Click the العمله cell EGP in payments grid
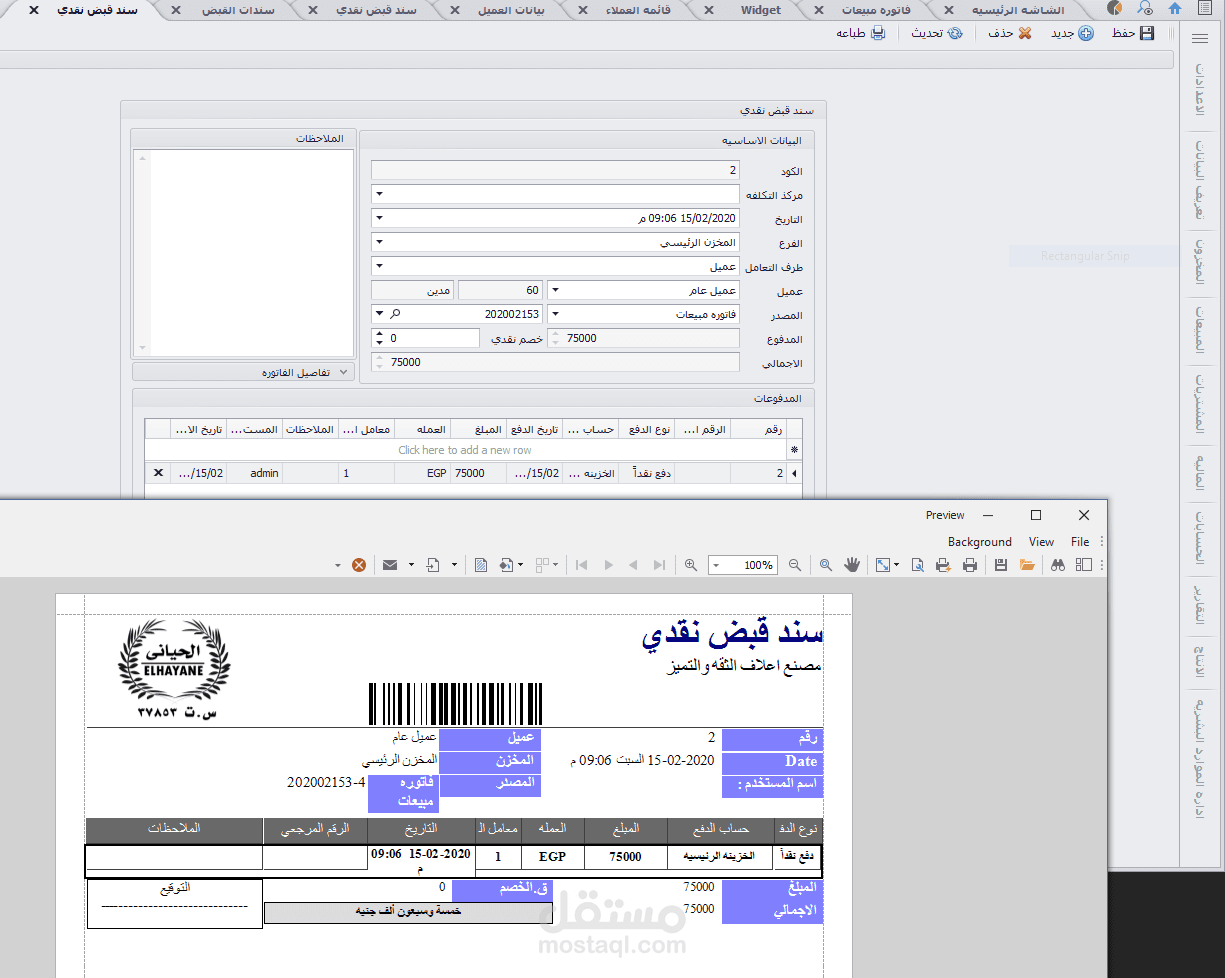This screenshot has height=978, width=1225. 423,473
